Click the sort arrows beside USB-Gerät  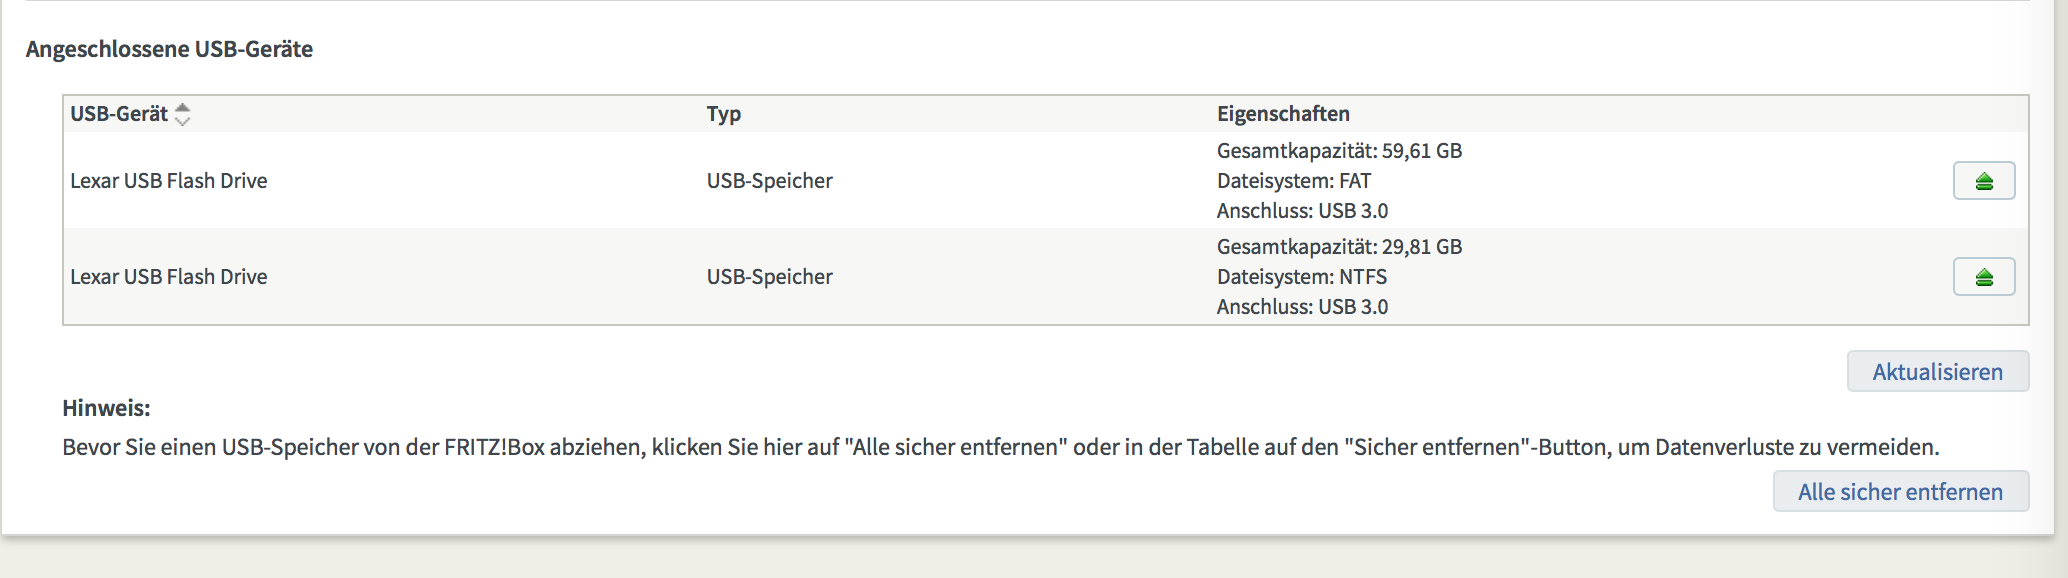[x=182, y=114]
